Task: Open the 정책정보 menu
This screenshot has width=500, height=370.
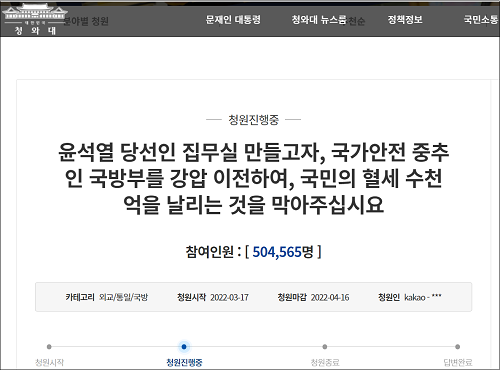Action: click(405, 20)
